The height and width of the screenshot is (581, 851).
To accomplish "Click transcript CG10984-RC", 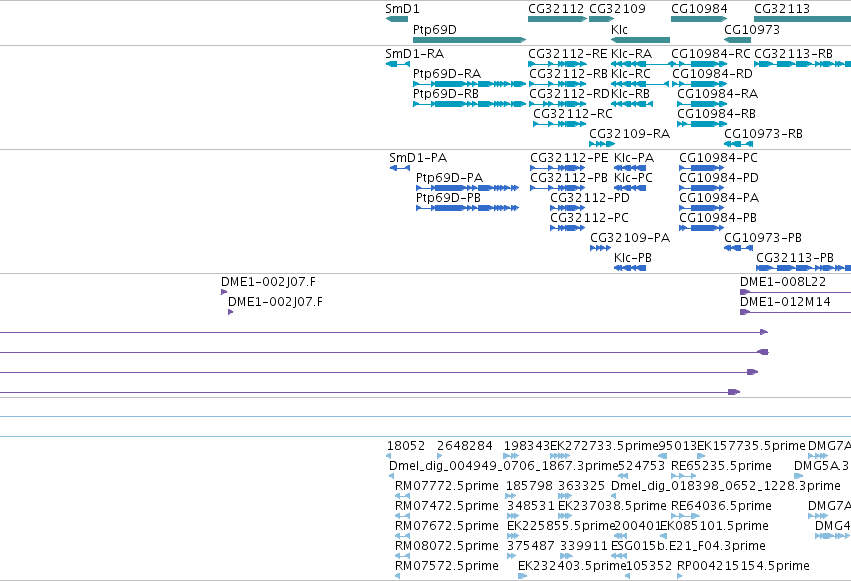I will coord(699,64).
